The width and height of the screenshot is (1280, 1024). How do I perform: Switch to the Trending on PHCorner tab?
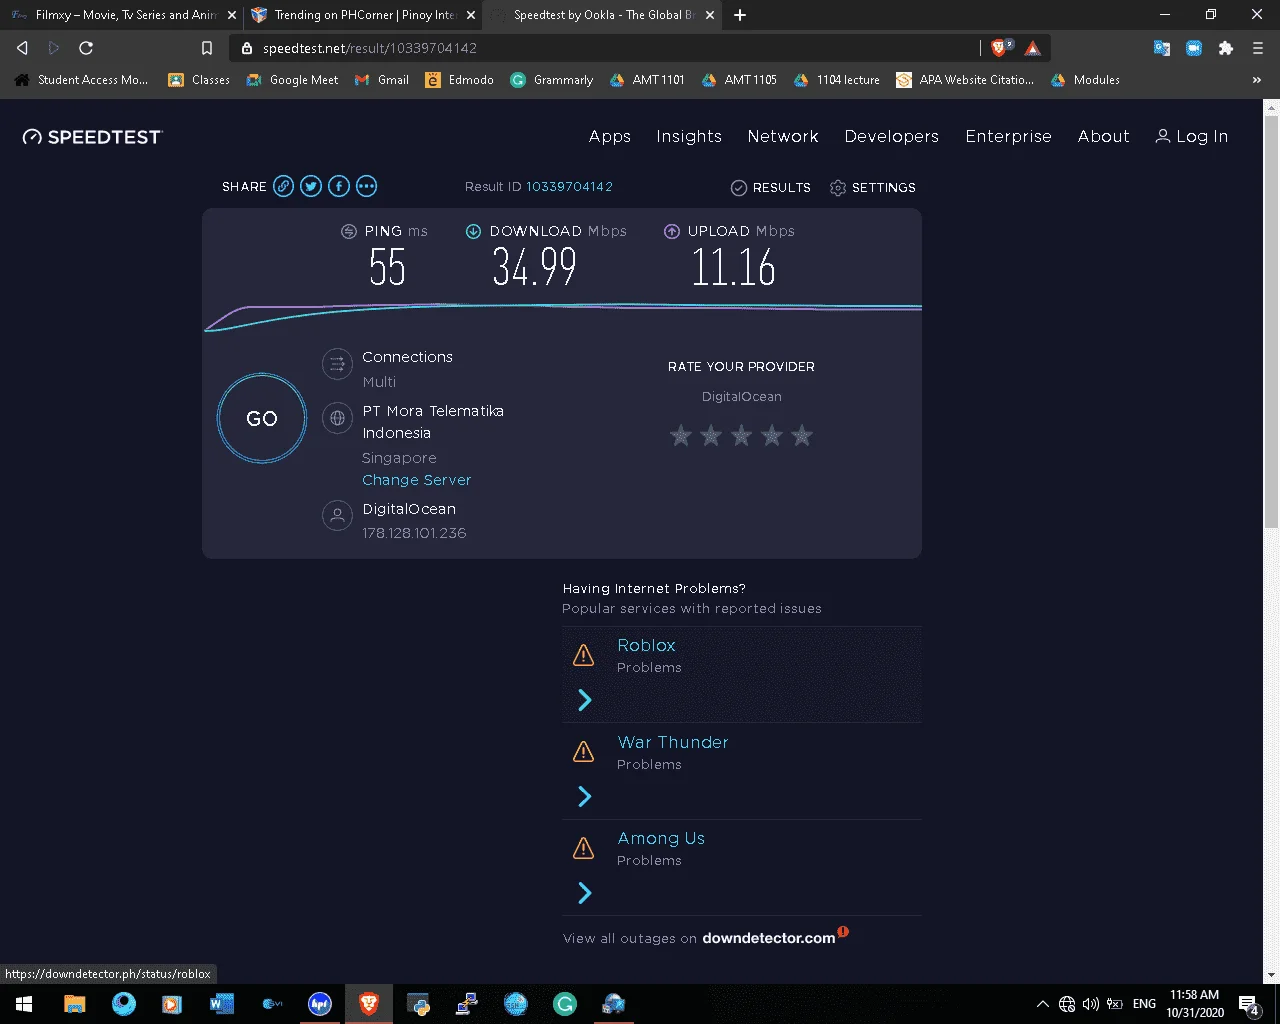pyautogui.click(x=362, y=15)
